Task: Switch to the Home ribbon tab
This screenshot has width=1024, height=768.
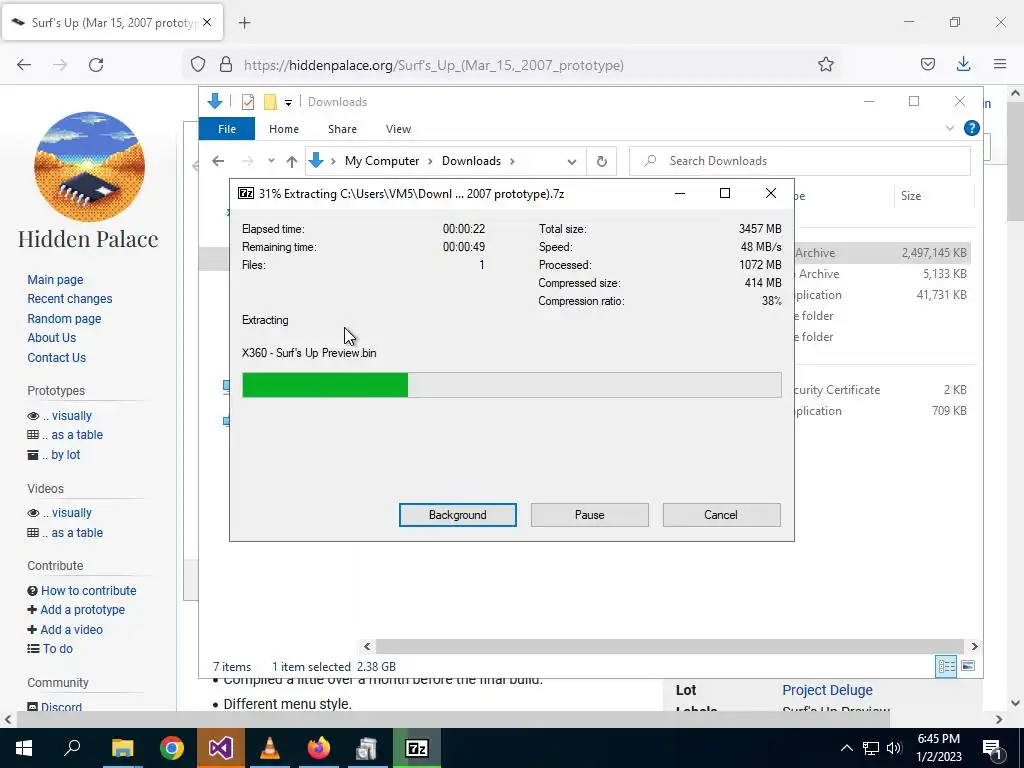Action: 283,129
